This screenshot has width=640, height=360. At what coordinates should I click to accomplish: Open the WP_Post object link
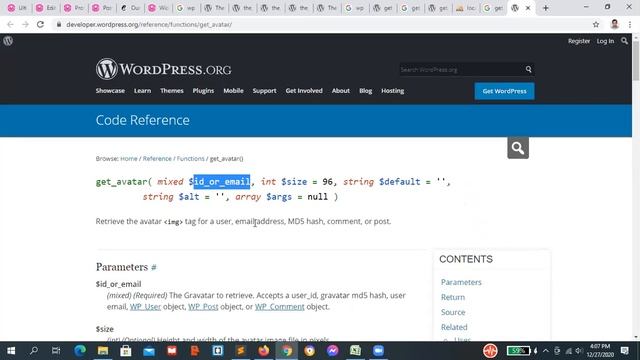pyautogui.click(x=203, y=307)
